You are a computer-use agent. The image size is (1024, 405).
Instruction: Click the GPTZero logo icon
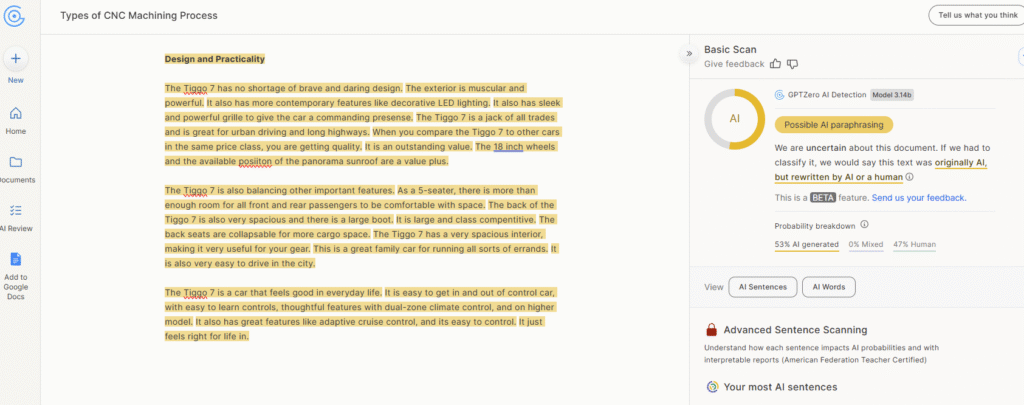click(x=15, y=16)
